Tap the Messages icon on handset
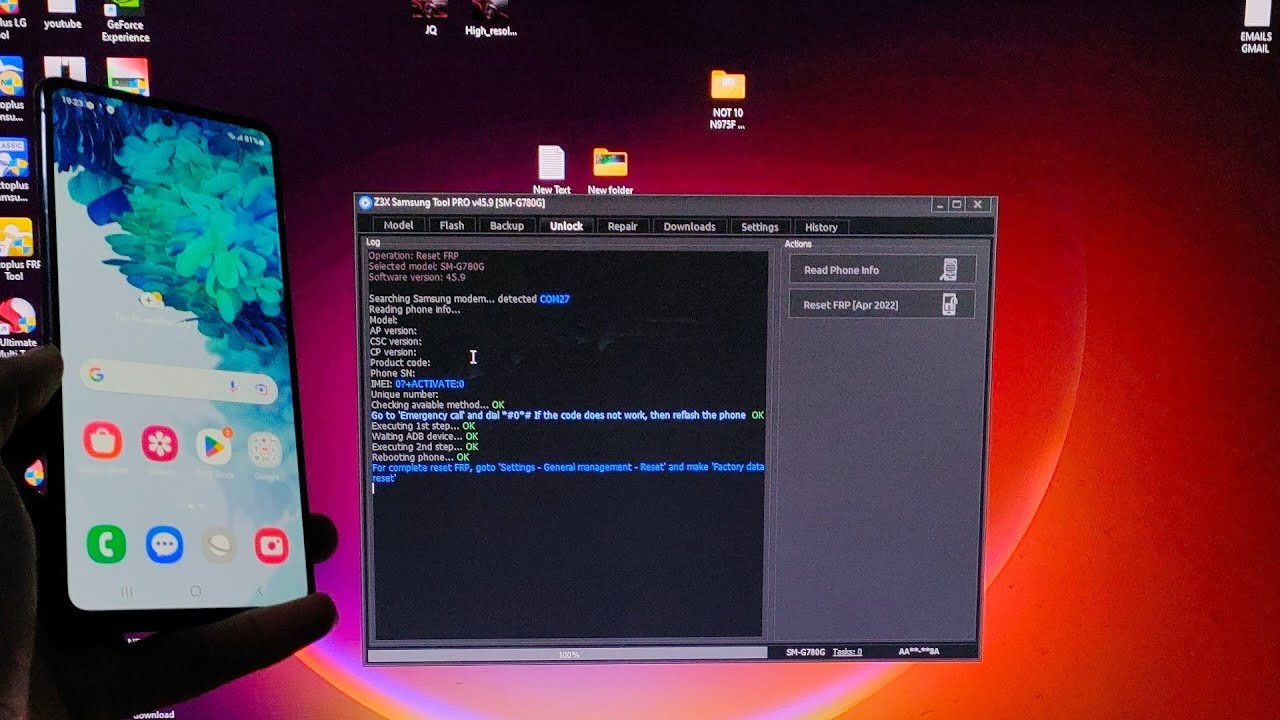1280x720 pixels. pyautogui.click(x=164, y=545)
